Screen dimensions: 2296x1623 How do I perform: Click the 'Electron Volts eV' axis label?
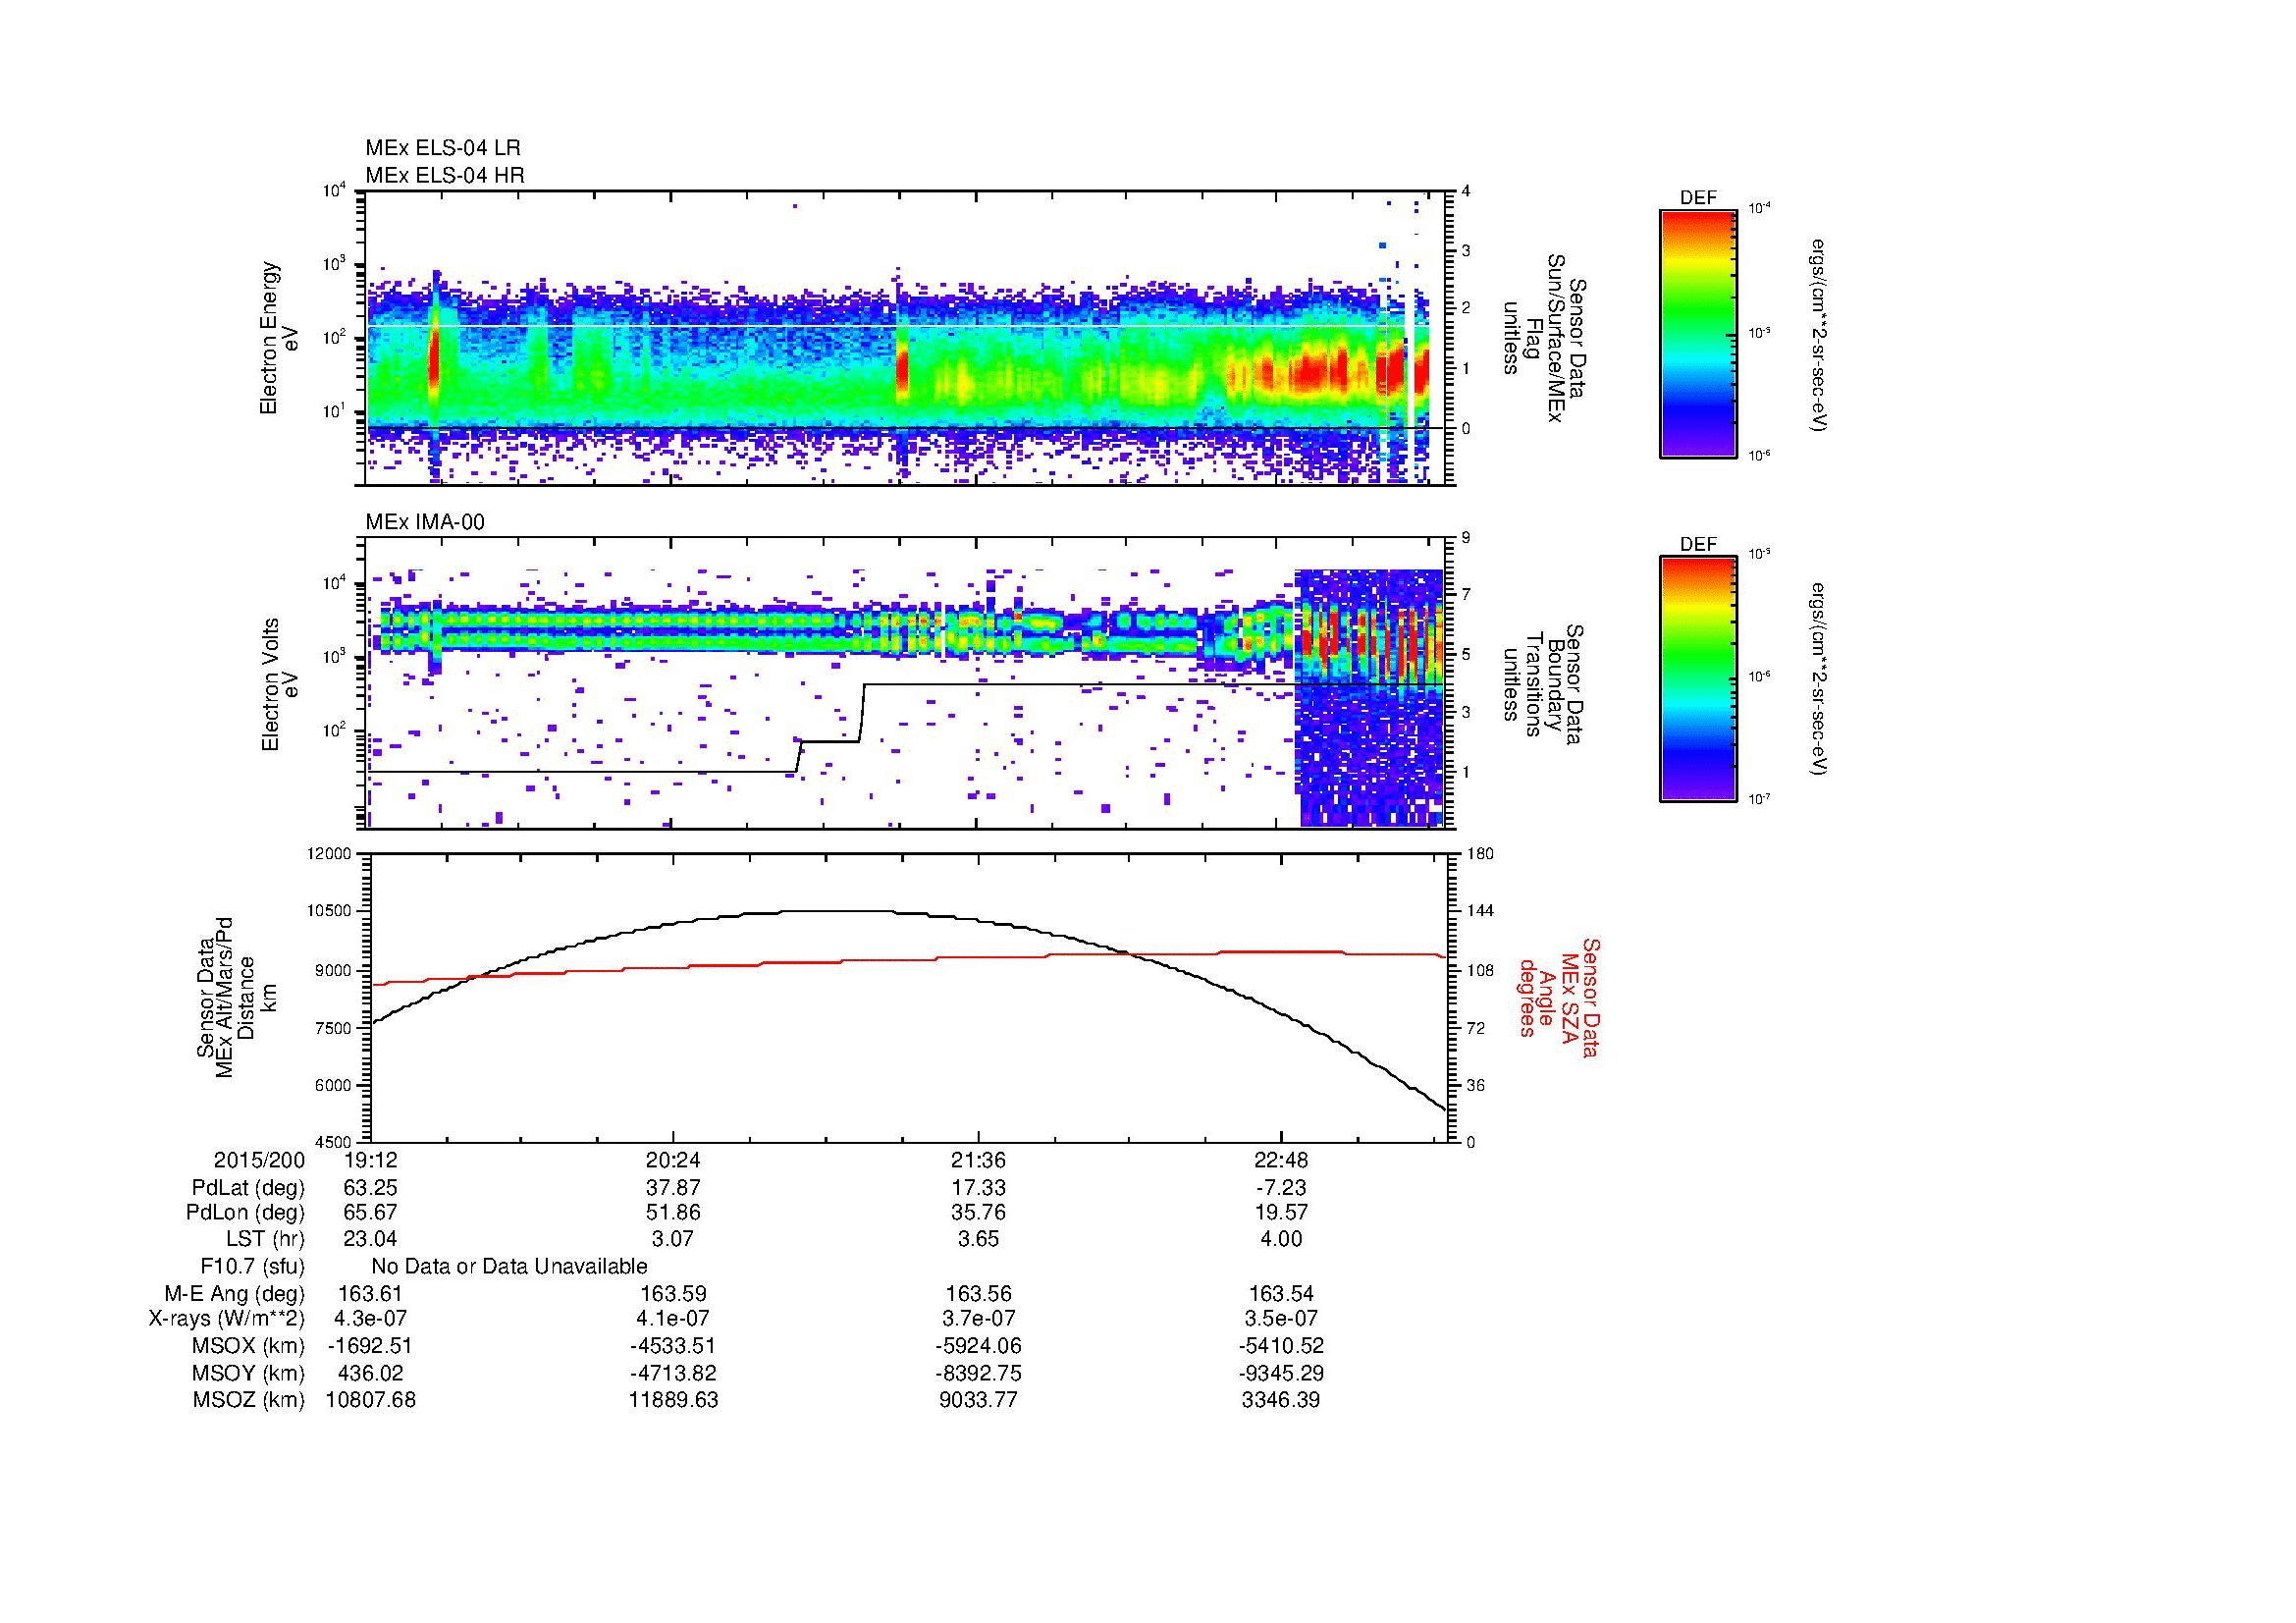pyautogui.click(x=281, y=684)
